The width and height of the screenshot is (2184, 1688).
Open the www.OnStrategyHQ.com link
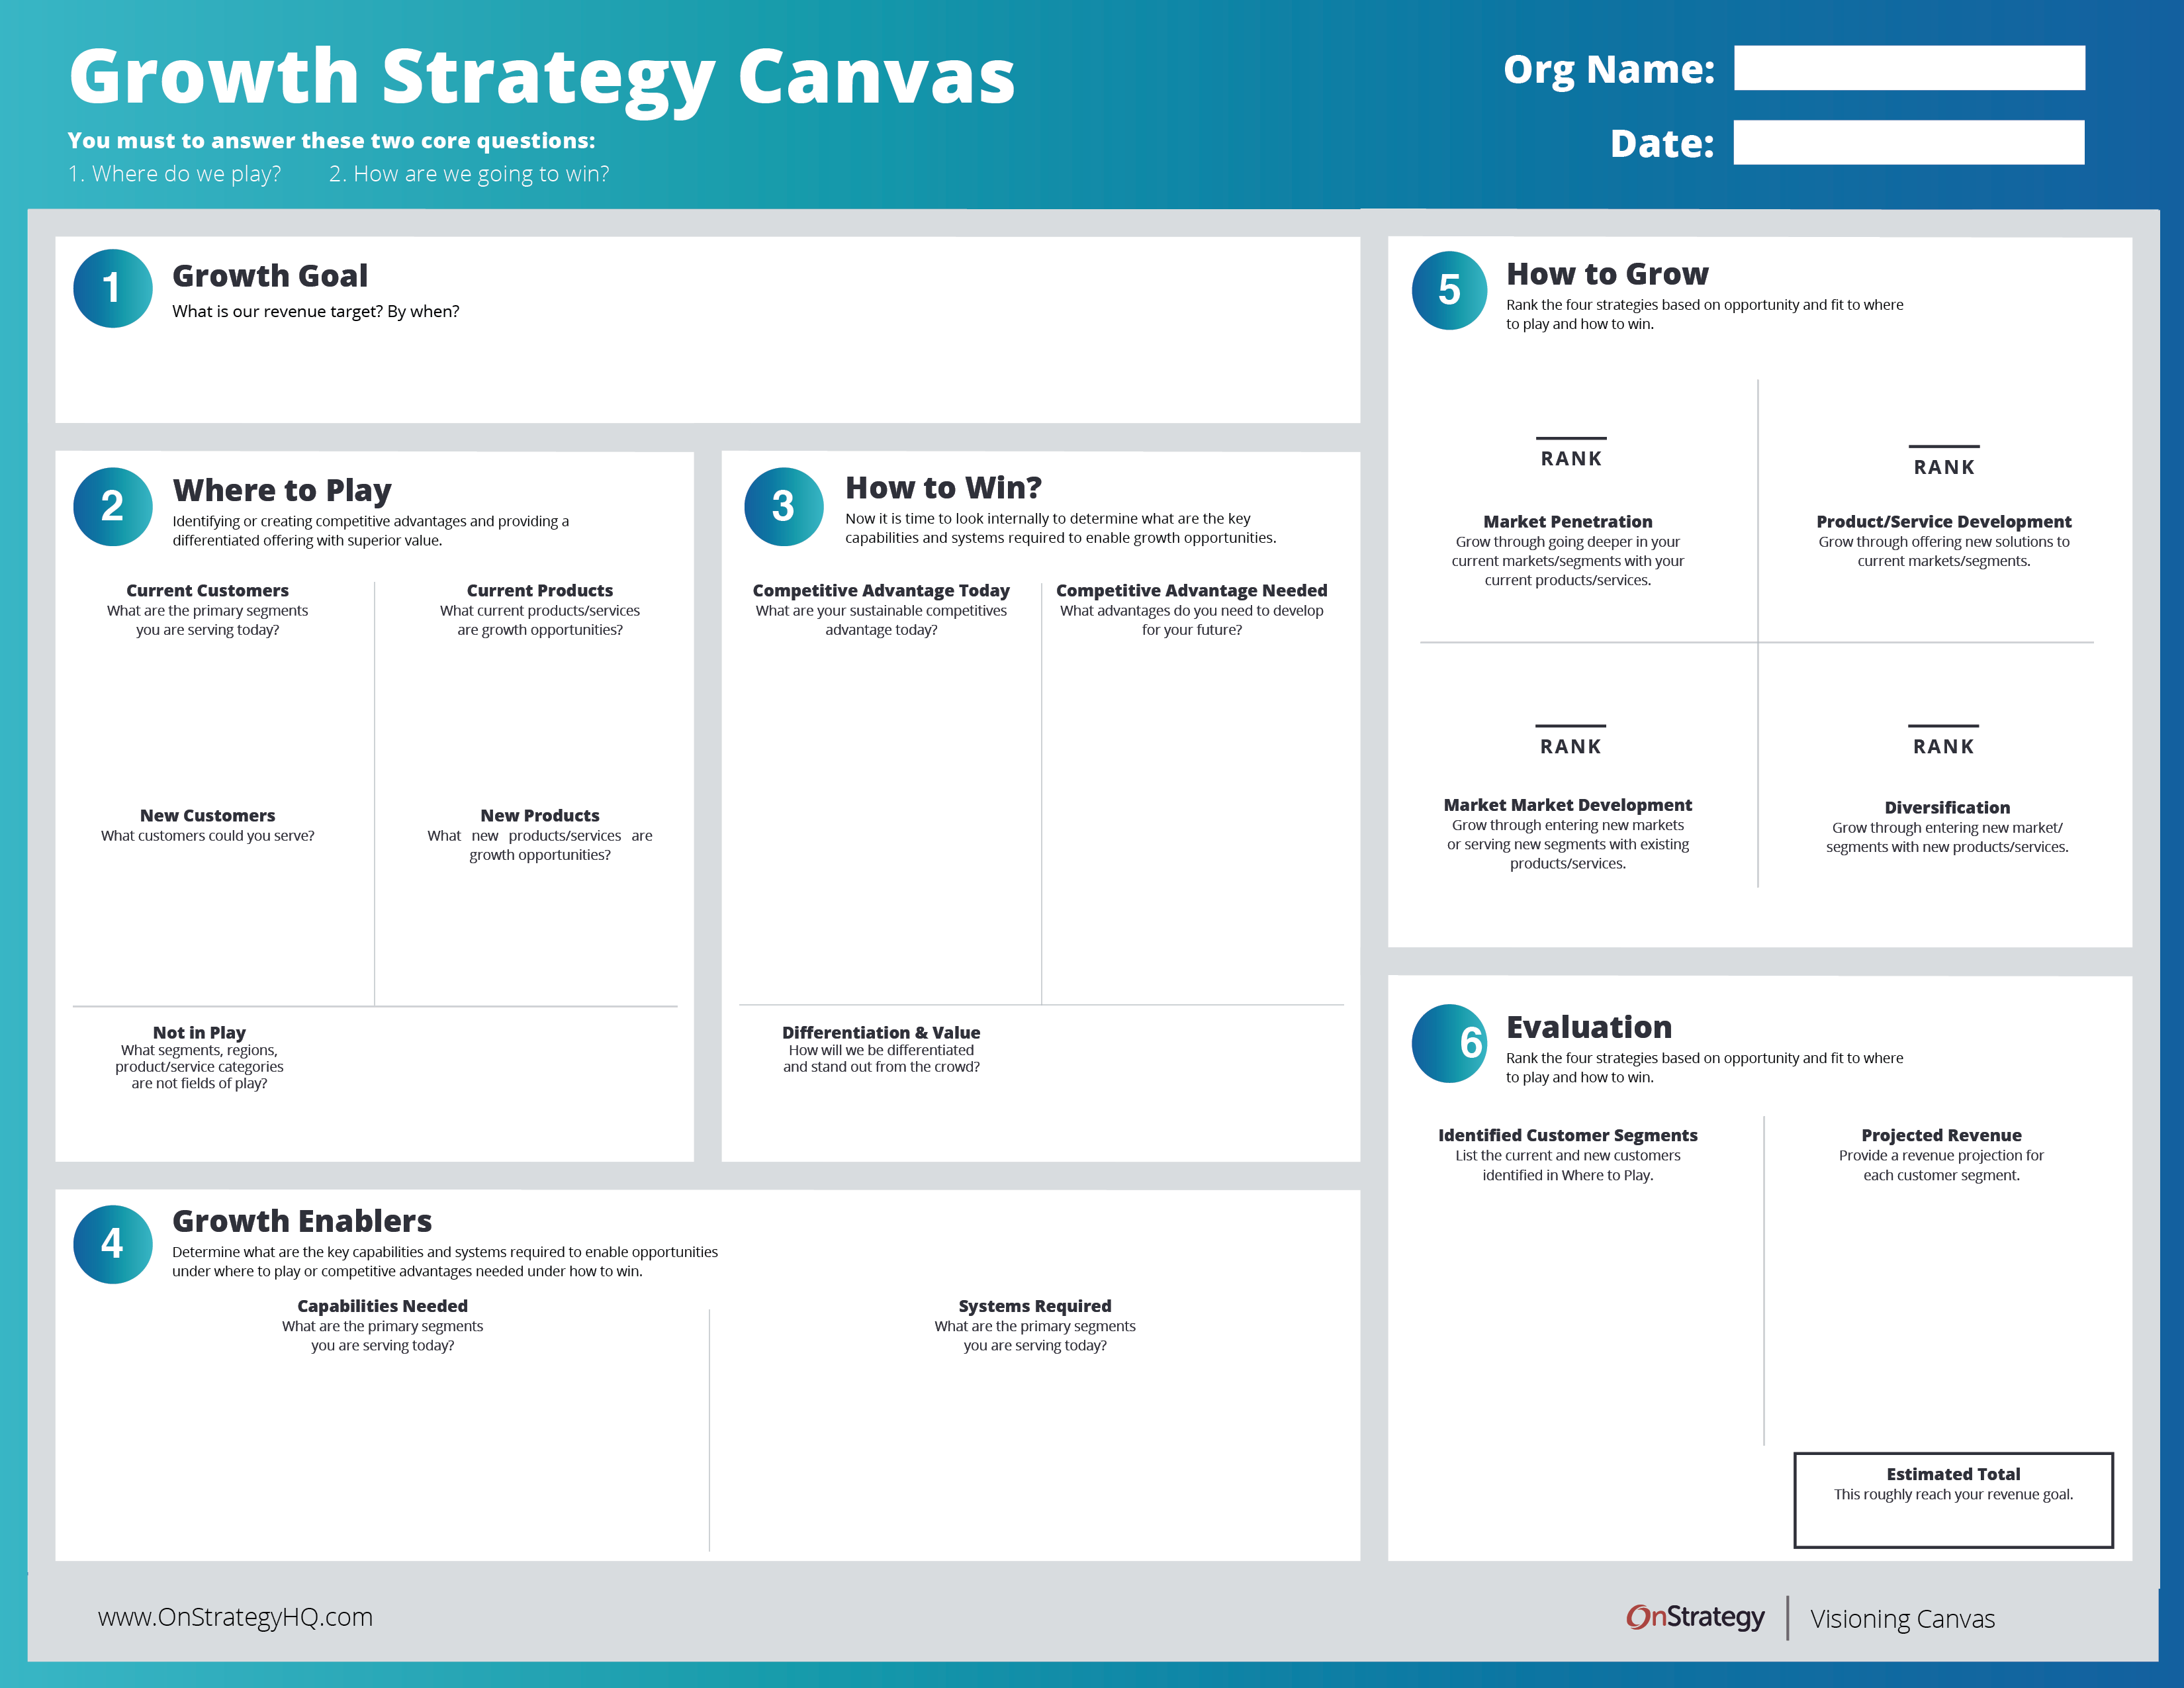[235, 1617]
